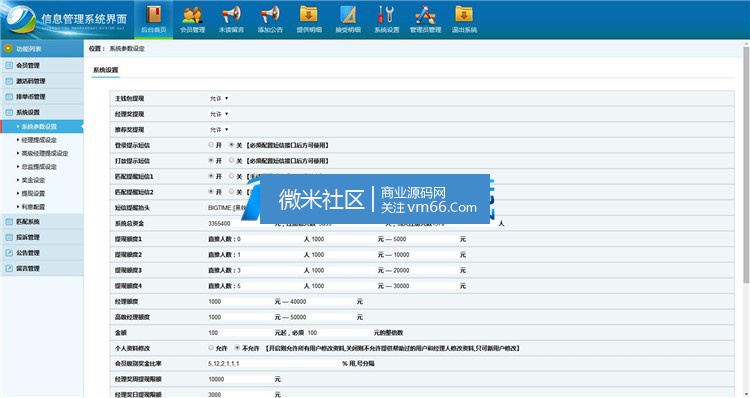Viewport: 750px width, 398px height.
Task: Click the edit icon beside 公告管理
Action: tap(9, 253)
